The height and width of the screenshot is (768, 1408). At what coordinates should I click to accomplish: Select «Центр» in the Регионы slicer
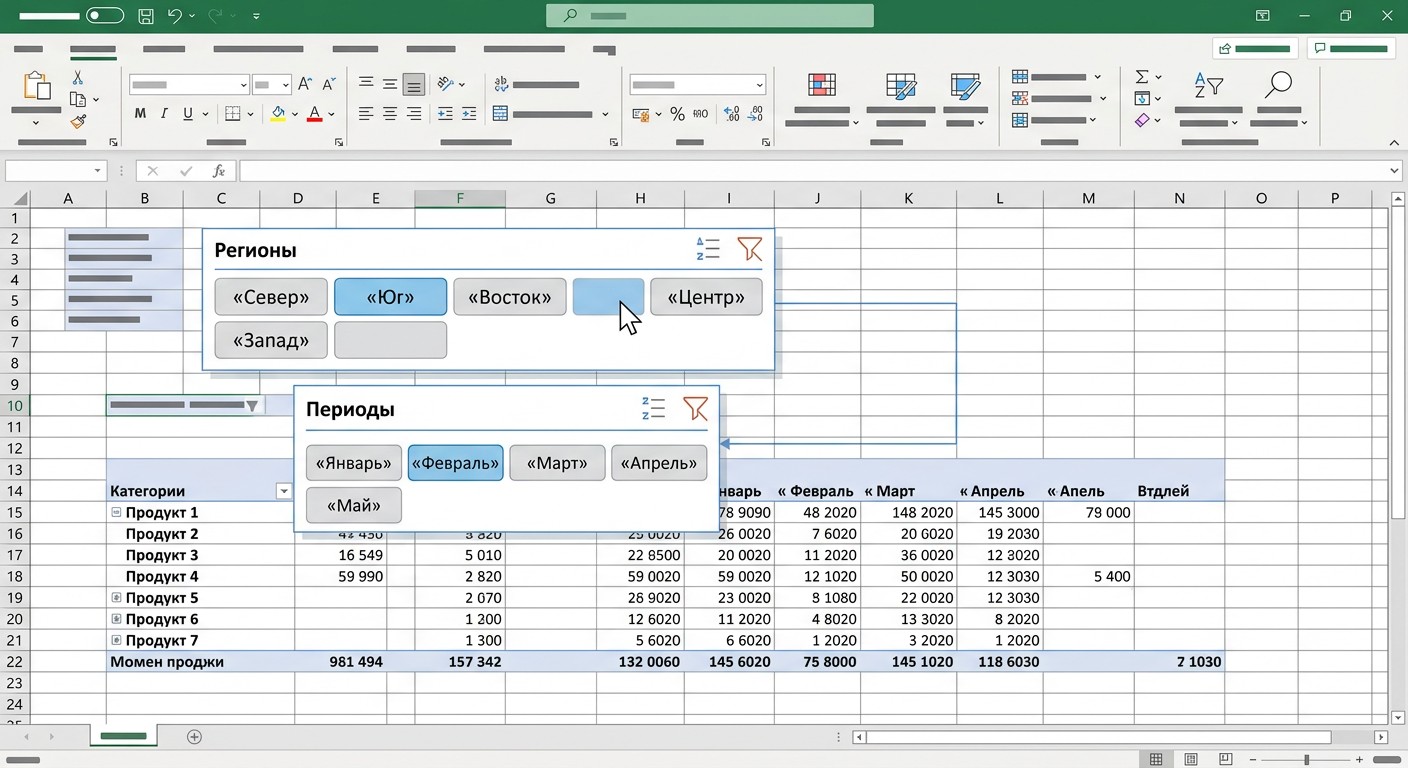706,297
